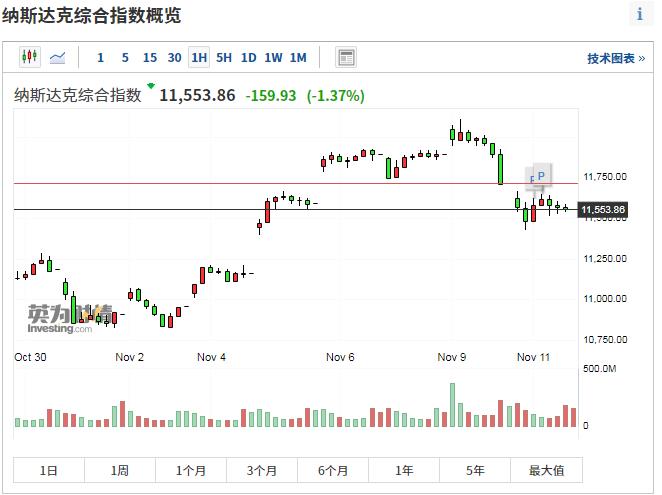Select the 1-minute interval
The image size is (662, 495).
[100, 58]
